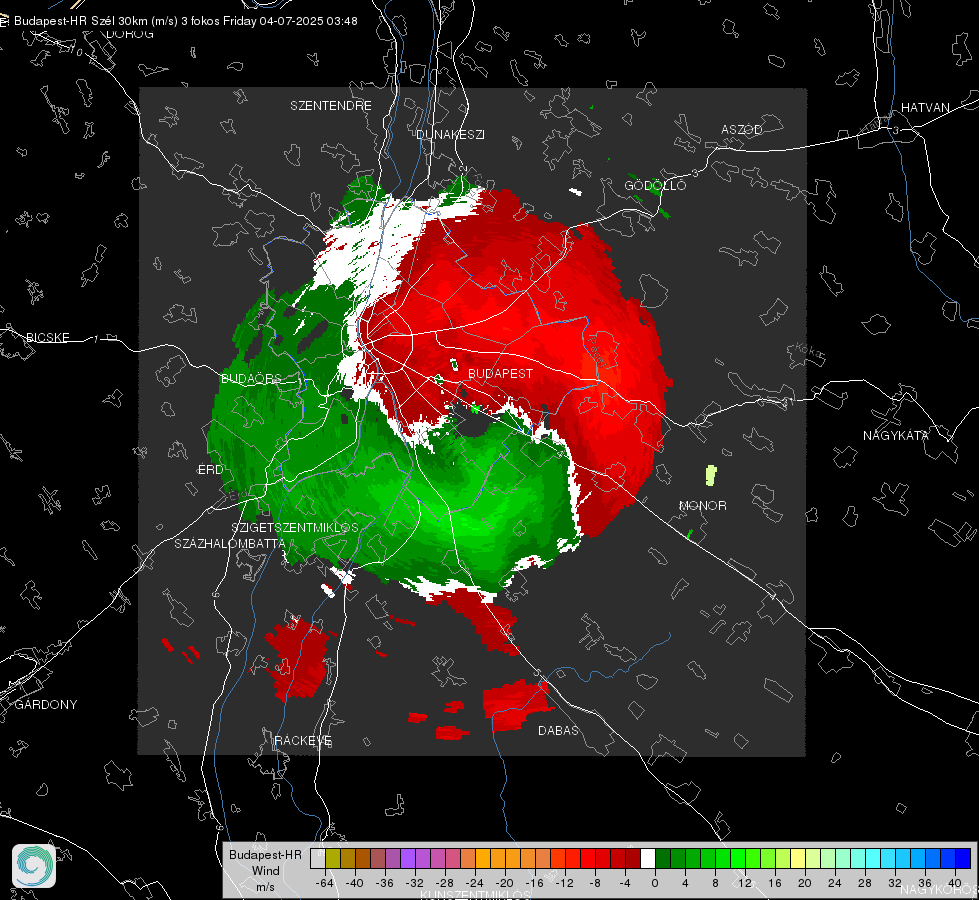The height and width of the screenshot is (900, 979).
Task: Select the DOROG town label
Action: 130,34
